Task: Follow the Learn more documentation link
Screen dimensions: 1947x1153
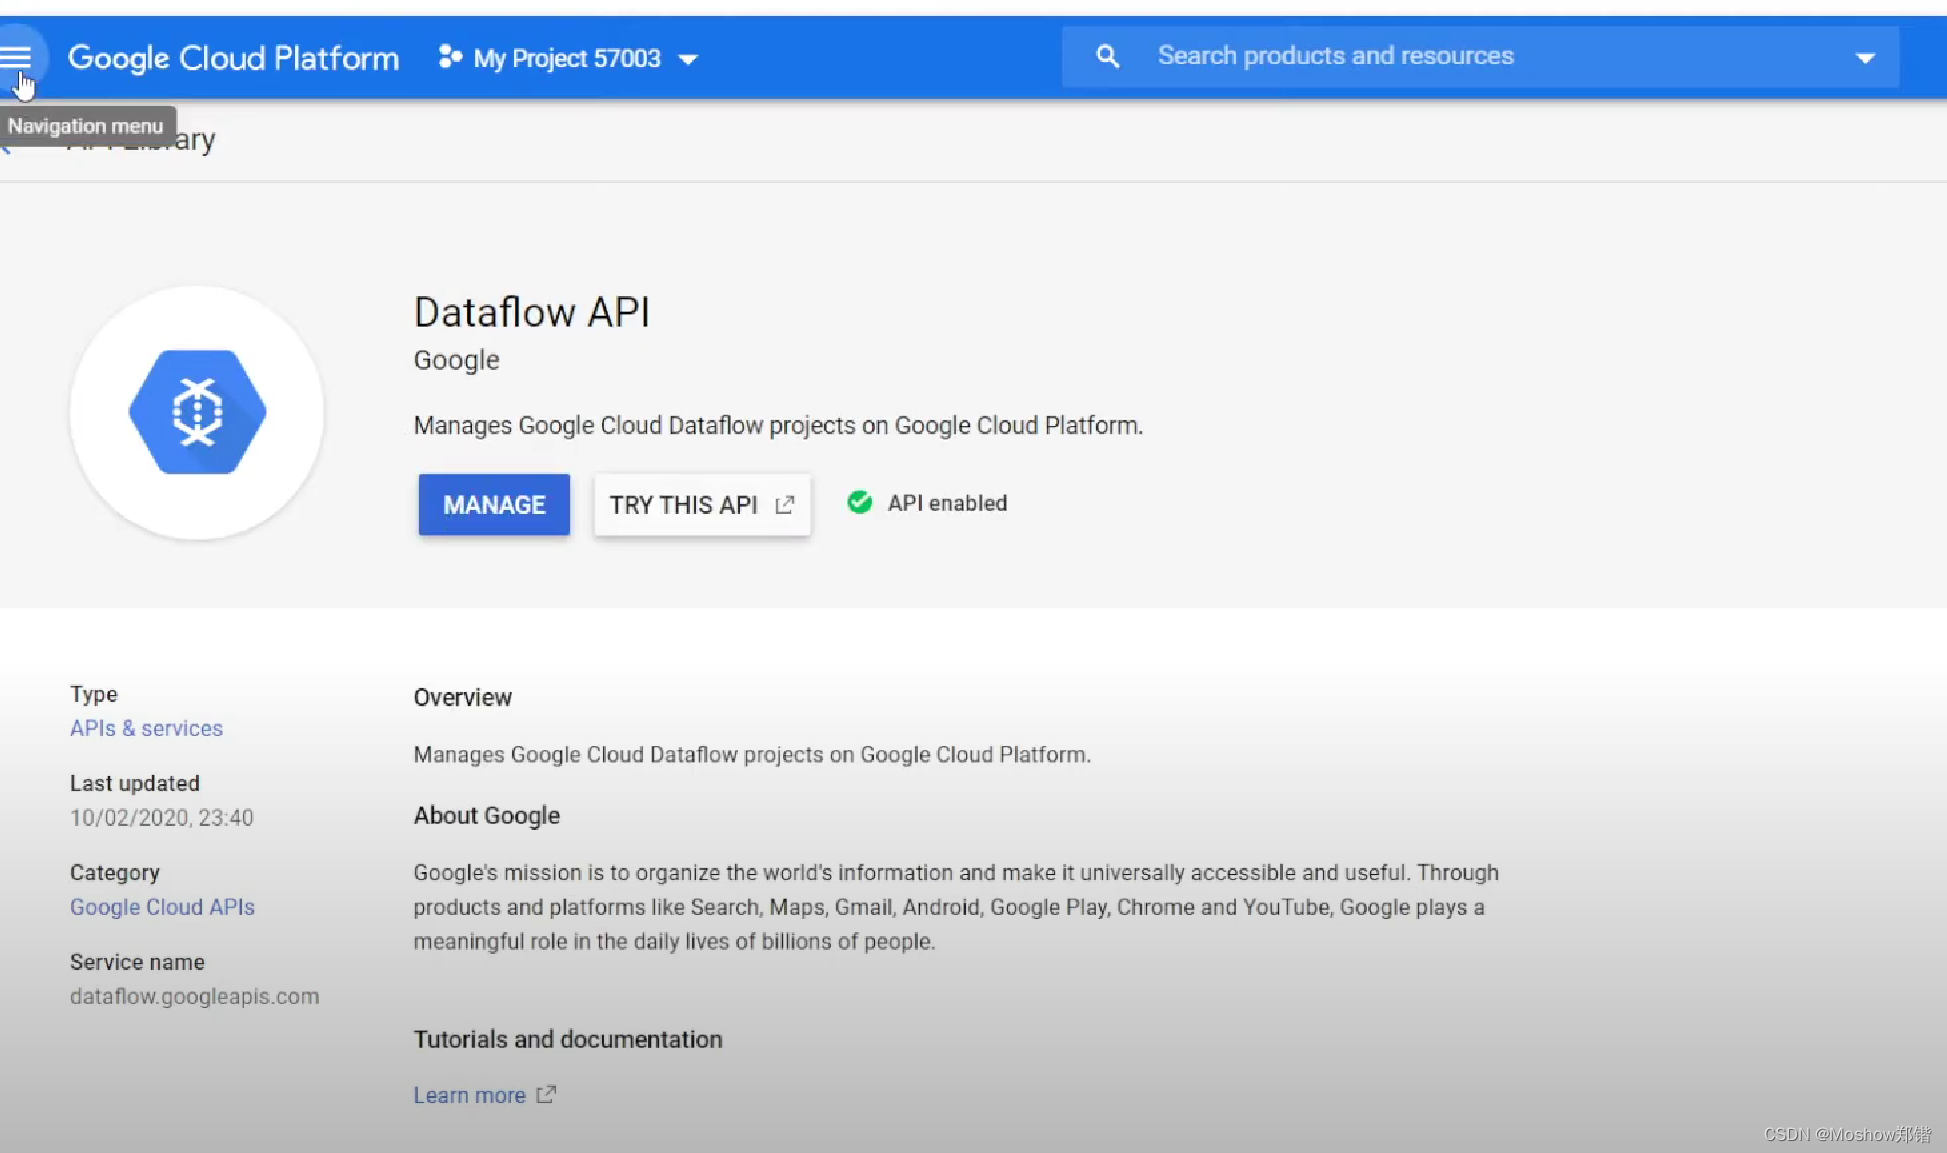Action: coord(469,1095)
